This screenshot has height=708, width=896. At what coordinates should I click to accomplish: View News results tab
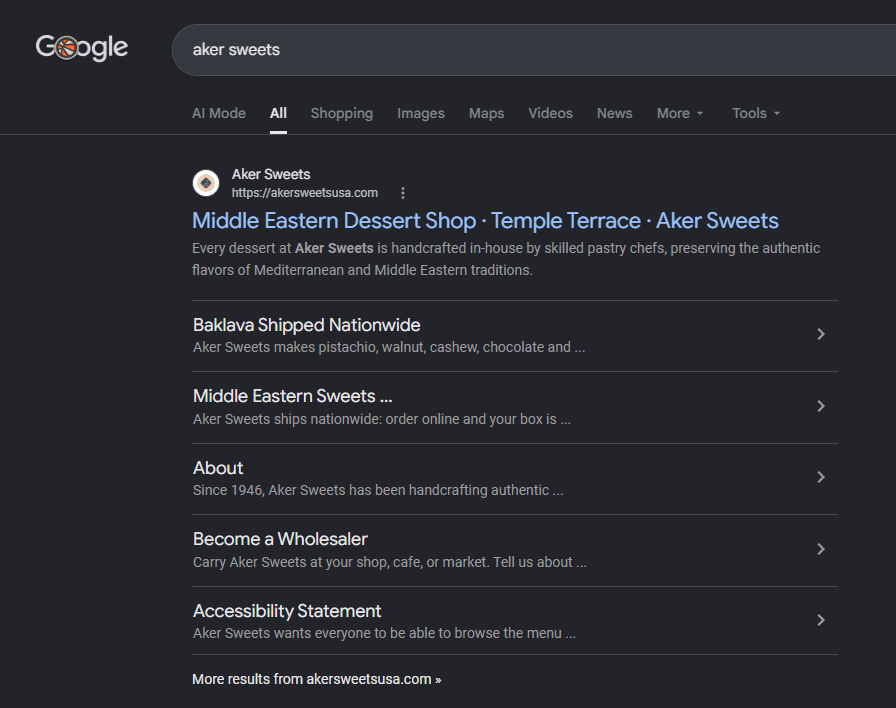614,113
